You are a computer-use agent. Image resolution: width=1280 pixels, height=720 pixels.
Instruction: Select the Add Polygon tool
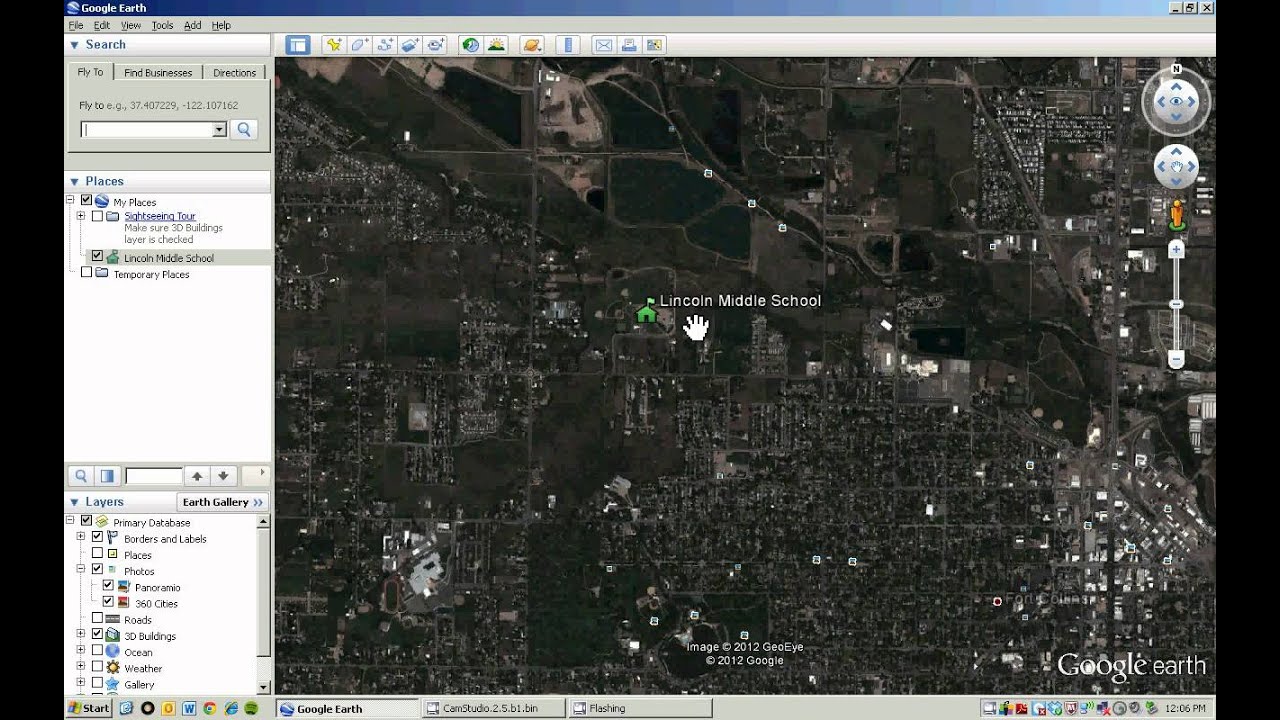tap(359, 45)
